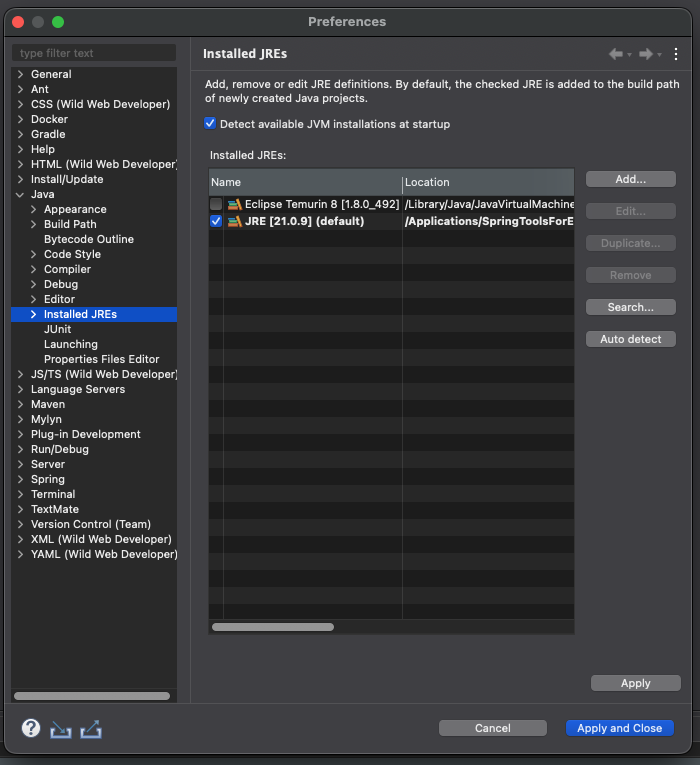Click the Cancel button
This screenshot has height=765, width=700.
click(x=493, y=728)
